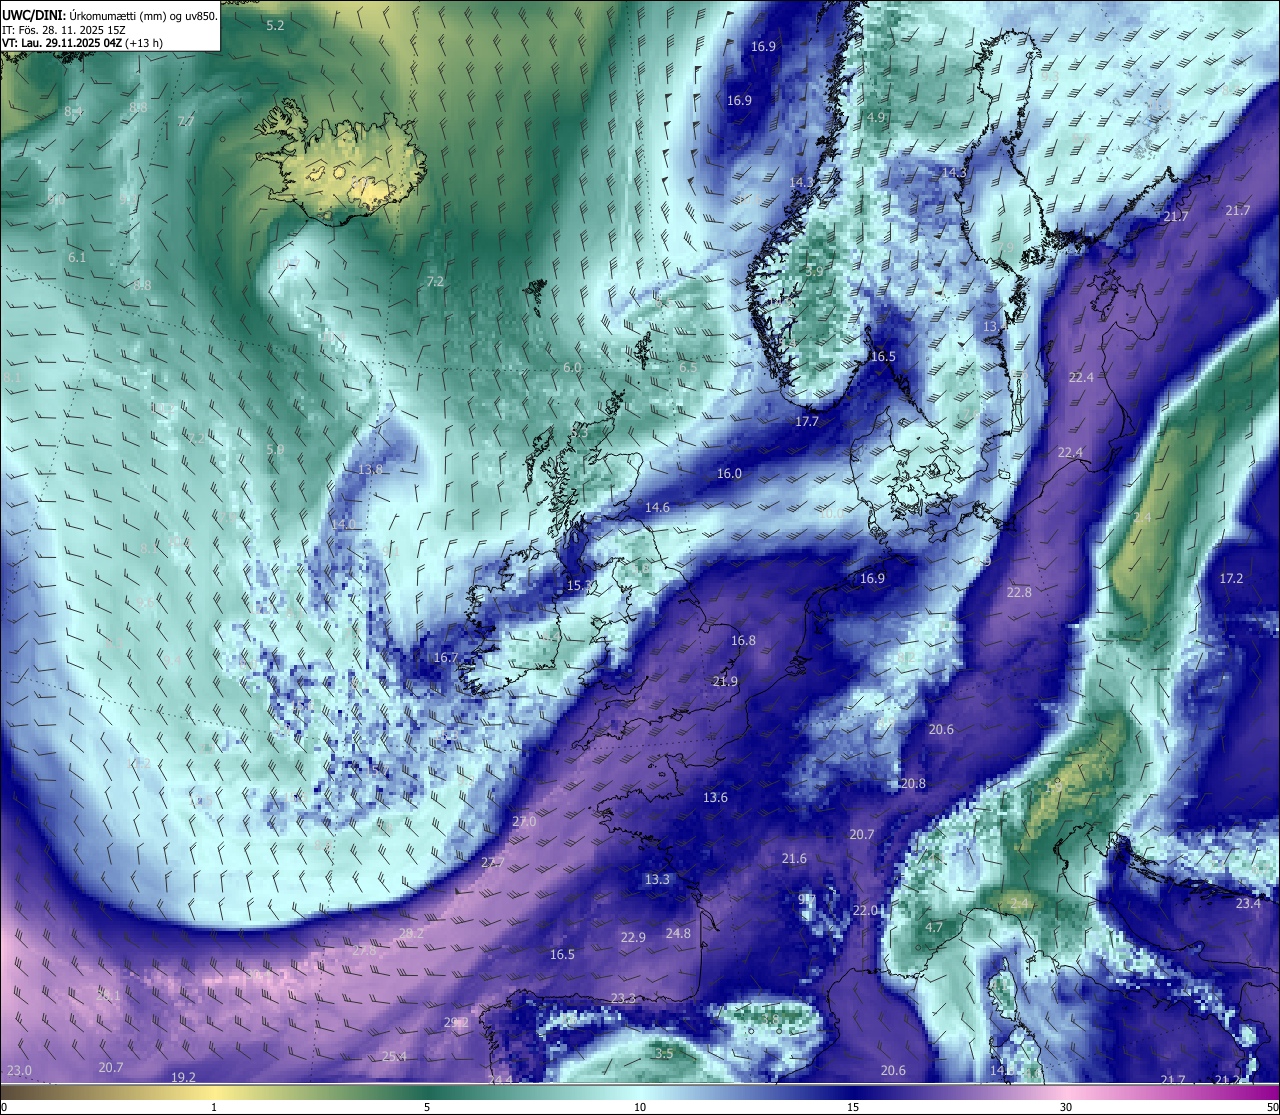The width and height of the screenshot is (1280, 1115).
Task: Click the value 16.7 southwest of Ireland
Action: (445, 657)
